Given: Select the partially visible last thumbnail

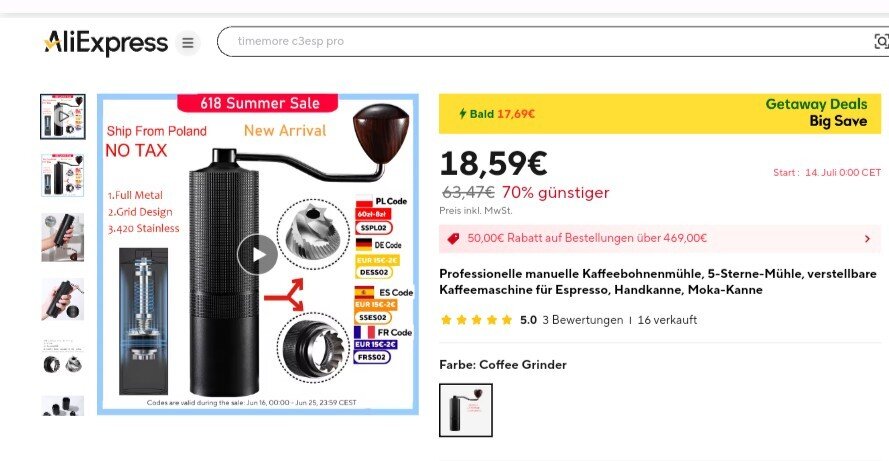Looking at the screenshot, I should (x=63, y=406).
